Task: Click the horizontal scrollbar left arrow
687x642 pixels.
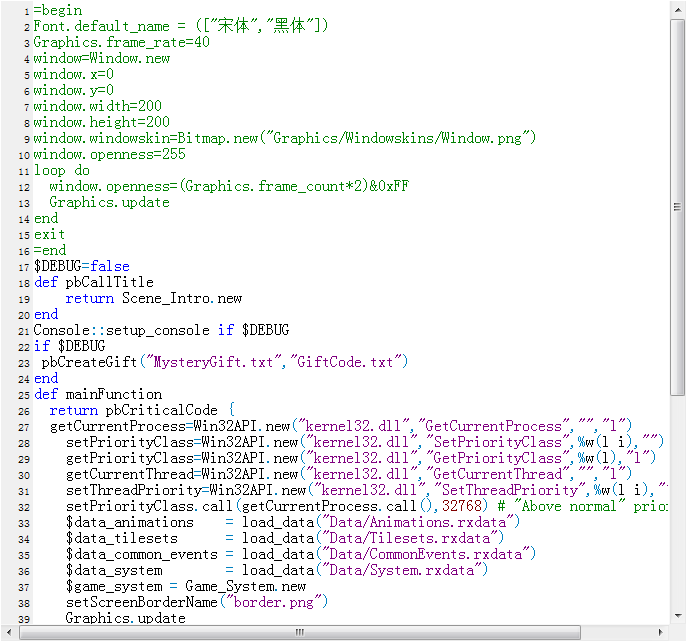Action: coord(9,632)
